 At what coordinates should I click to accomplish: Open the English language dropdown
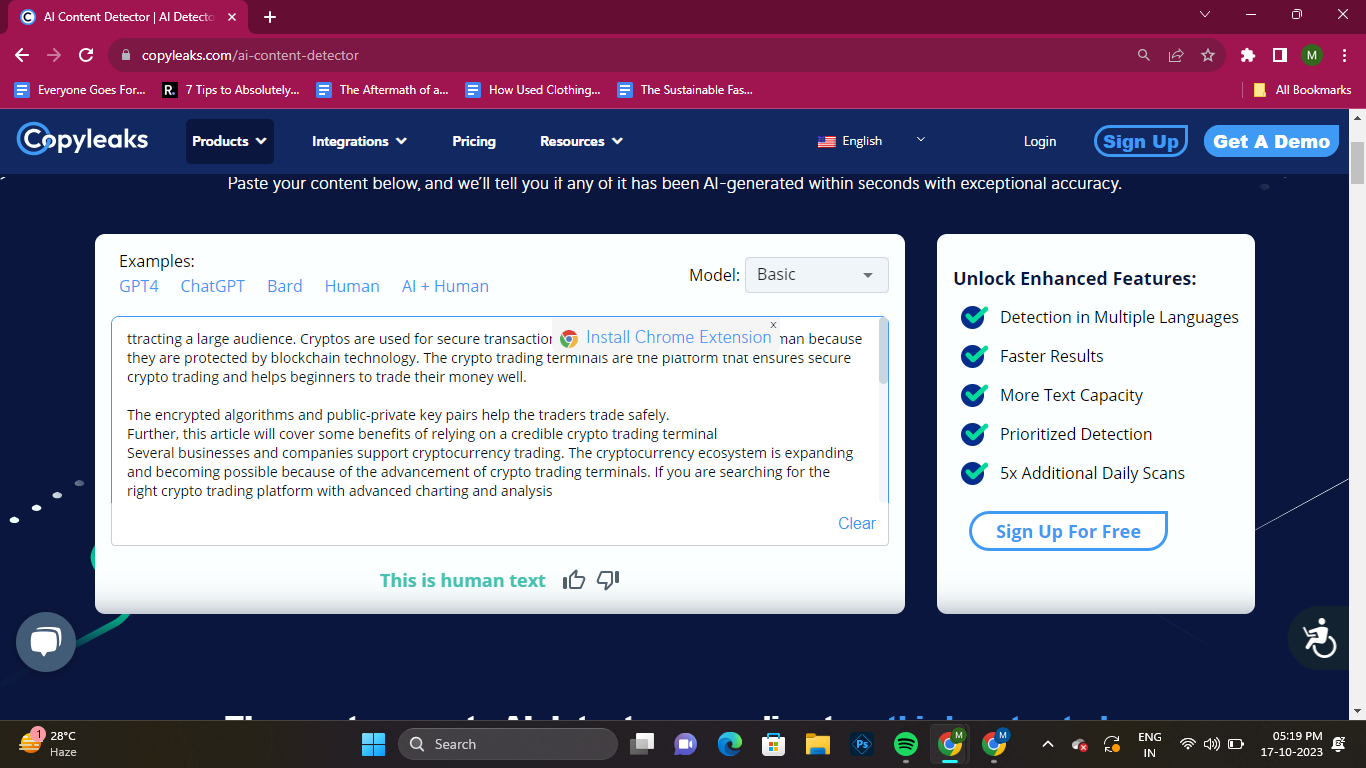click(x=872, y=141)
